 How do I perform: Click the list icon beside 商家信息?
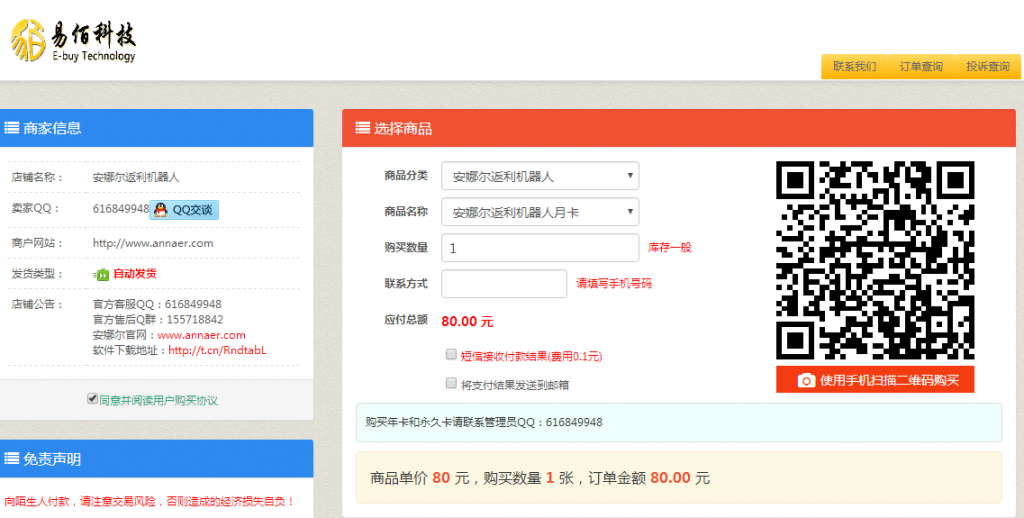tap(12, 128)
